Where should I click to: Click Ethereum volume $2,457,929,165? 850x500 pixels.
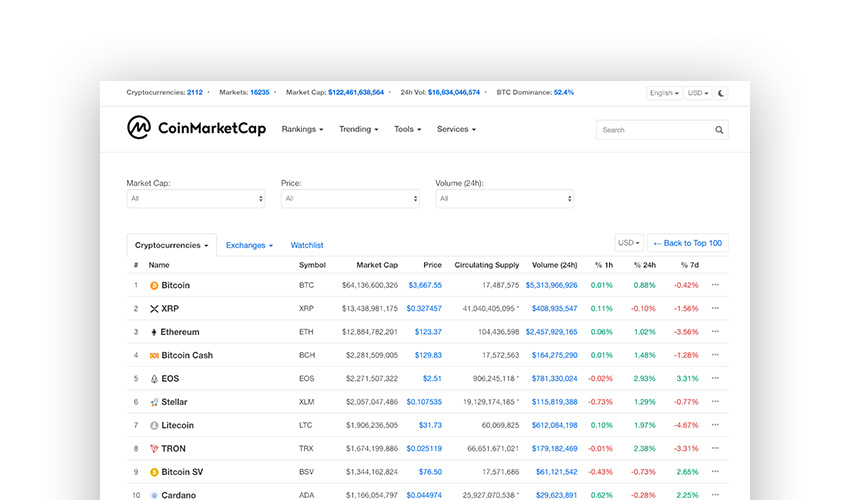(x=551, y=331)
